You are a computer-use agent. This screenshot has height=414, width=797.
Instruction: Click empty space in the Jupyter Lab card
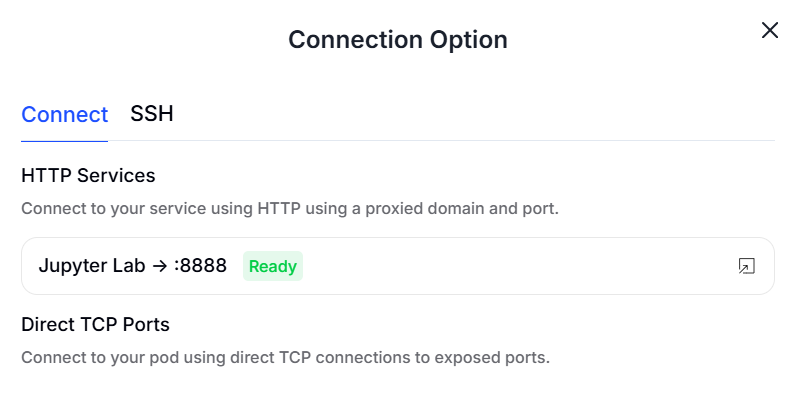(x=500, y=266)
